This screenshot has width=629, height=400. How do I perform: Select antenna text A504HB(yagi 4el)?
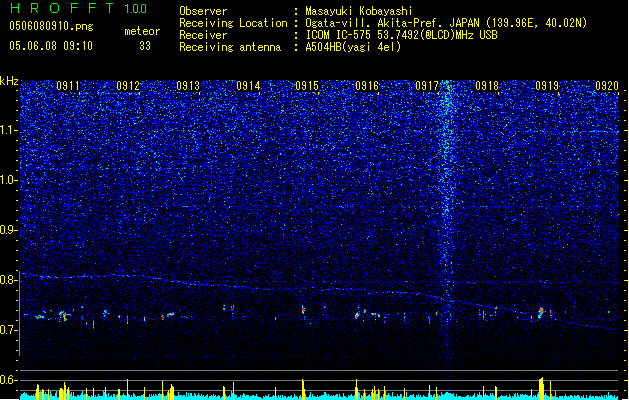pos(353,47)
